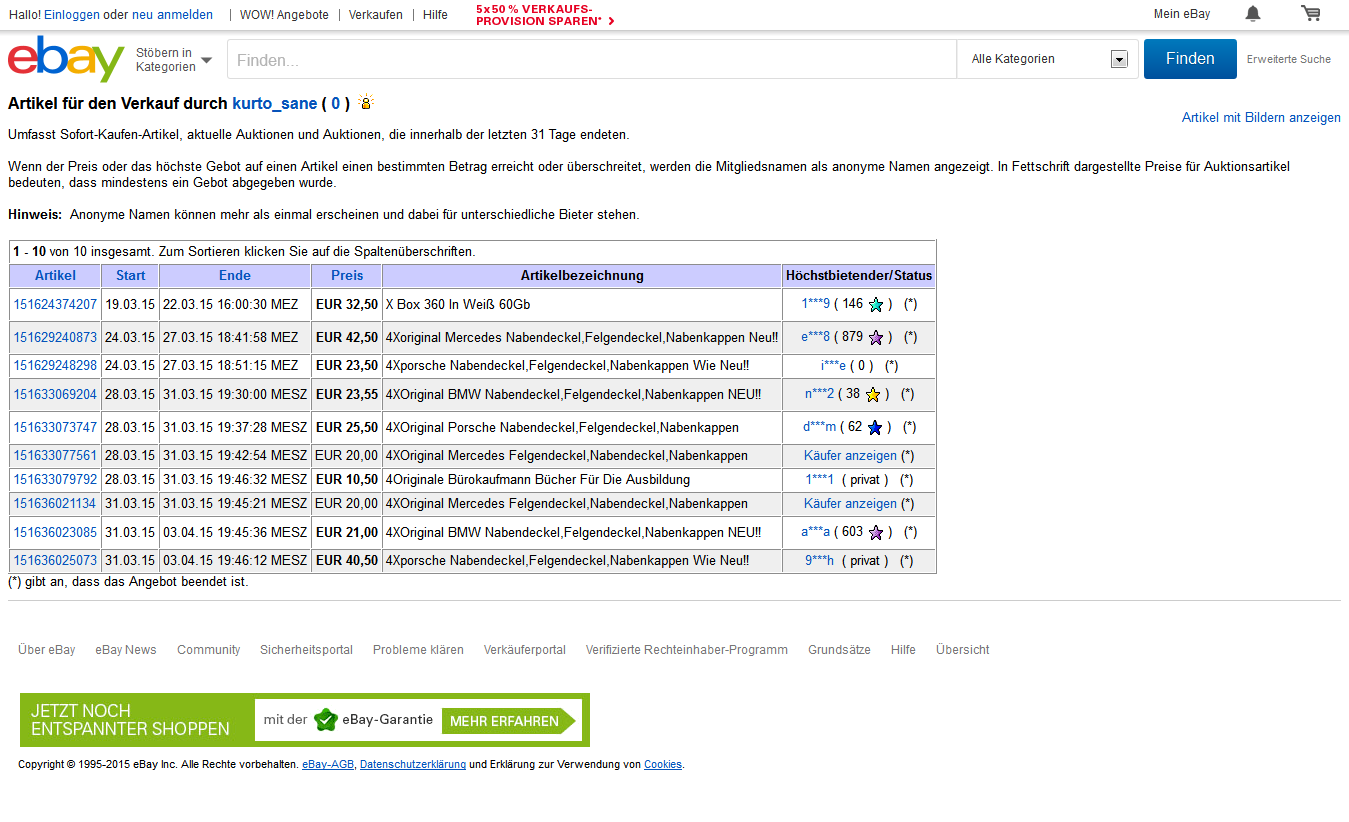
Task: Click the eBay logo
Action: click(66, 59)
